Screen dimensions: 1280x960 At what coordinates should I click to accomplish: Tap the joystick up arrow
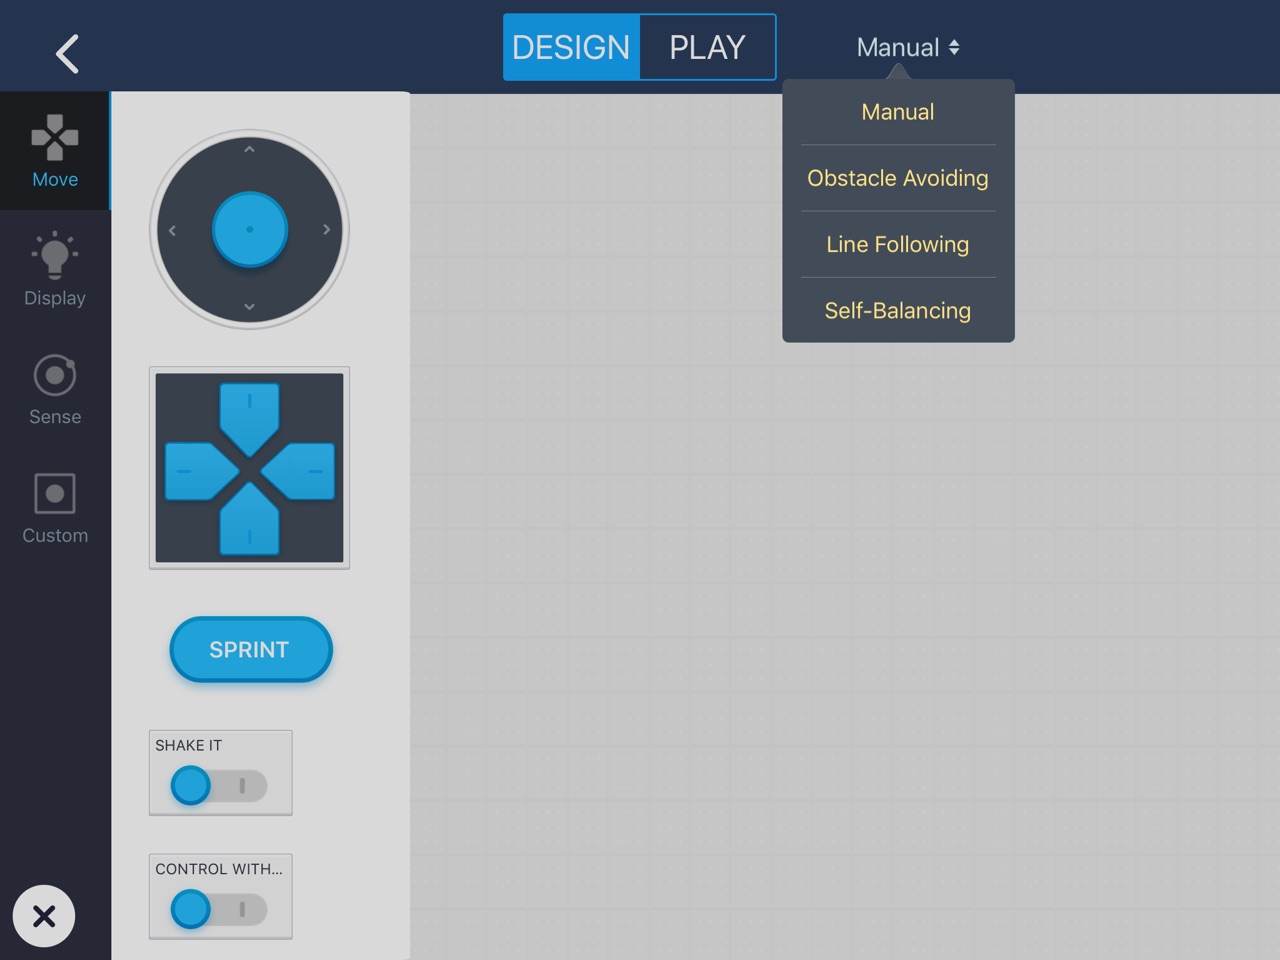249,150
